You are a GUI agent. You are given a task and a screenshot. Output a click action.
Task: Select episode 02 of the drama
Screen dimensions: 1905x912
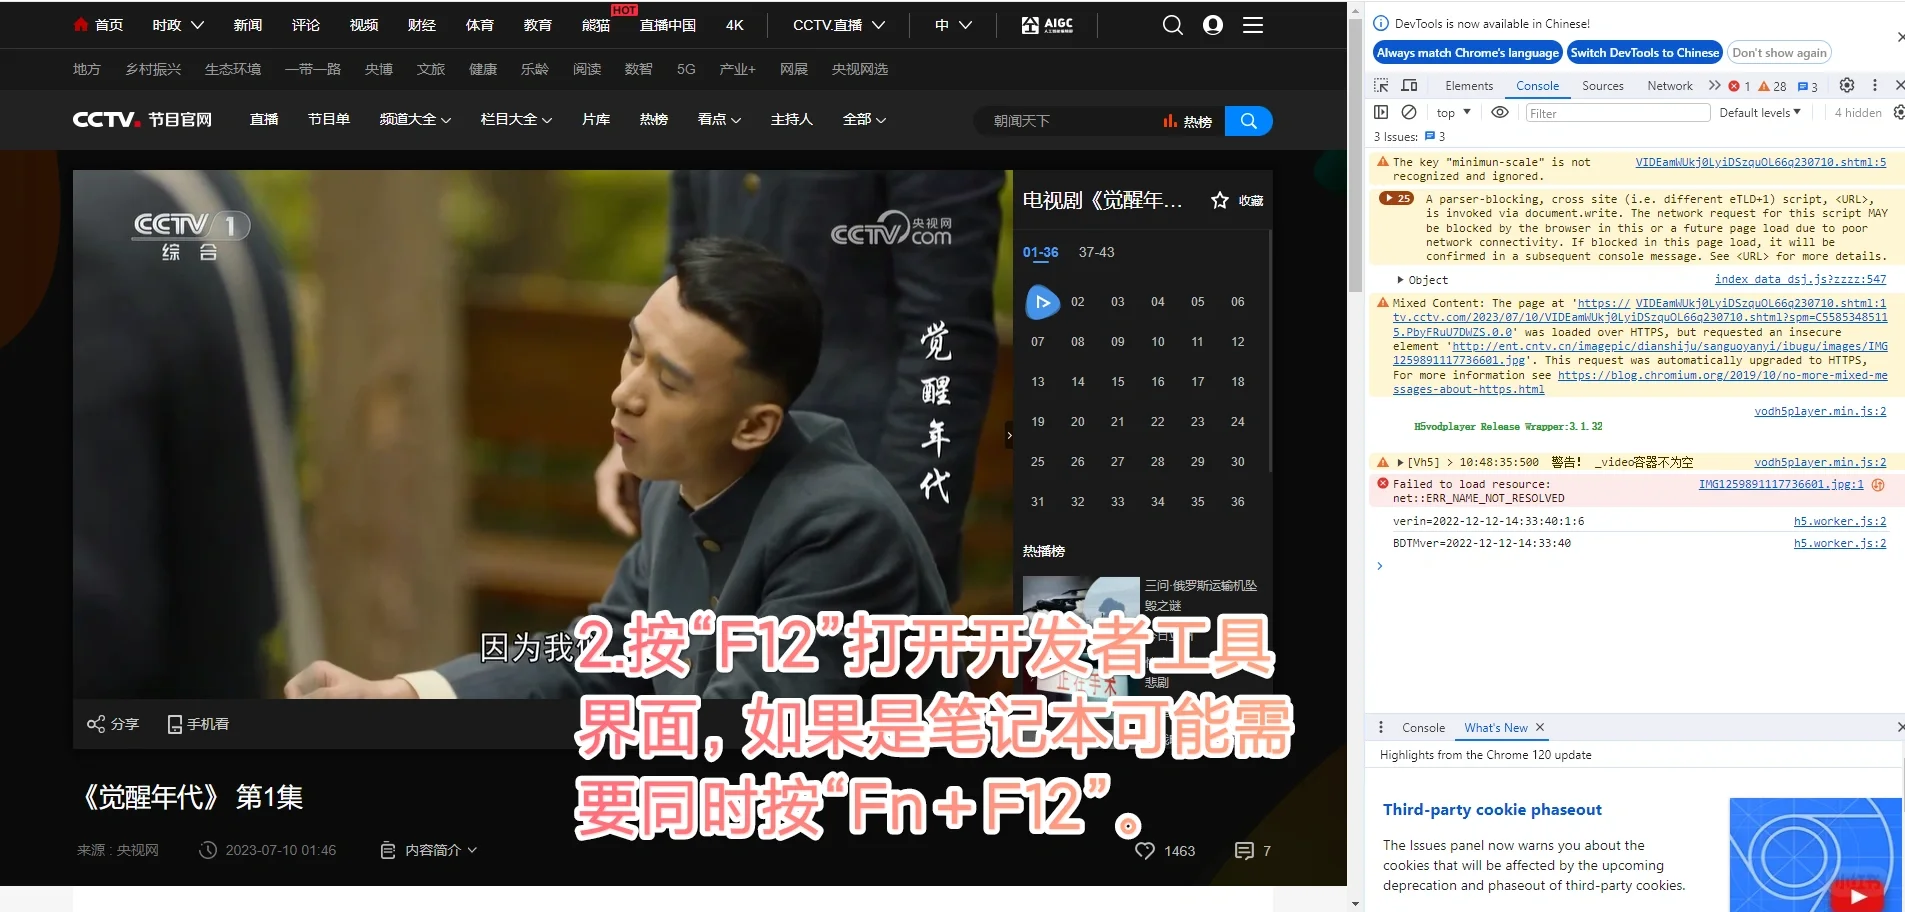1078,301
